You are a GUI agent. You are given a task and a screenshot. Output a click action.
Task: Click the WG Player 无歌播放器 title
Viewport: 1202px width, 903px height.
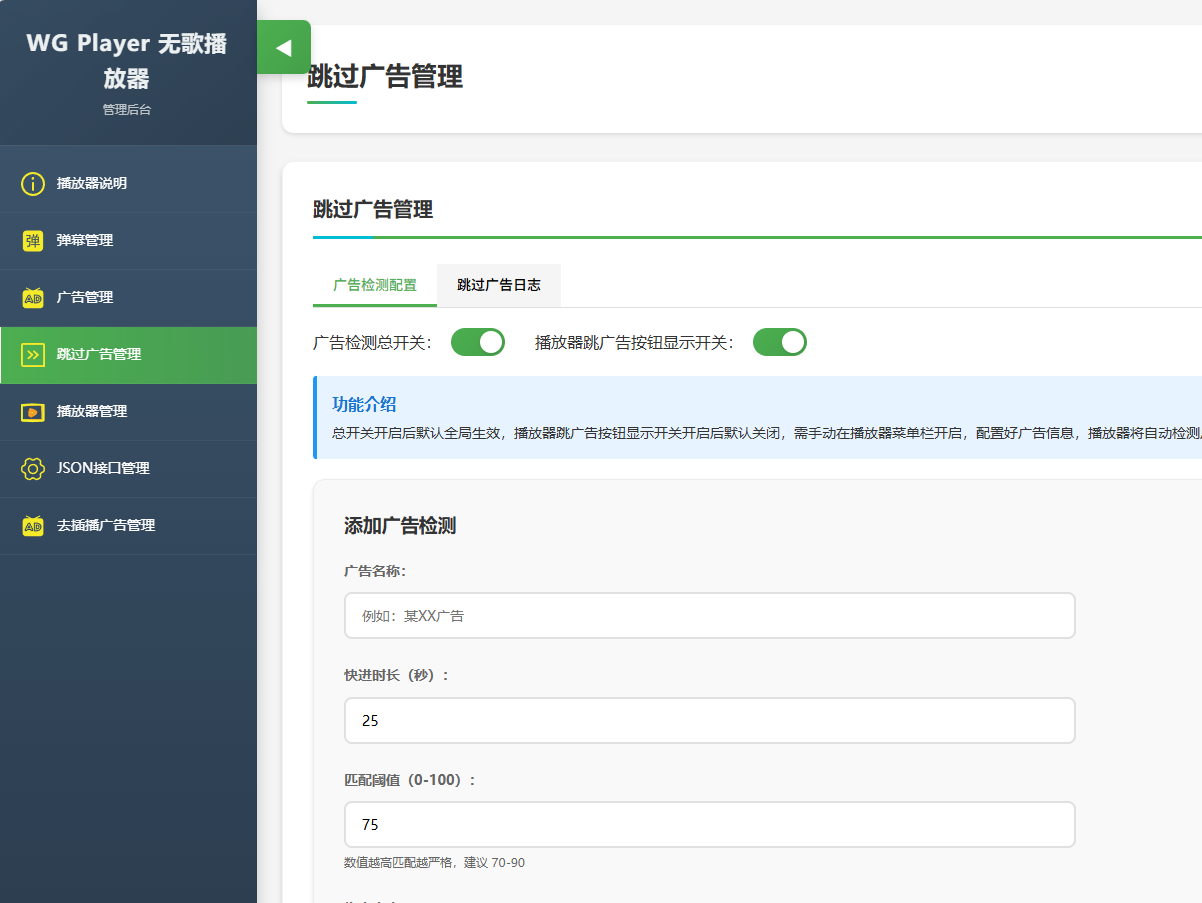pyautogui.click(x=127, y=61)
